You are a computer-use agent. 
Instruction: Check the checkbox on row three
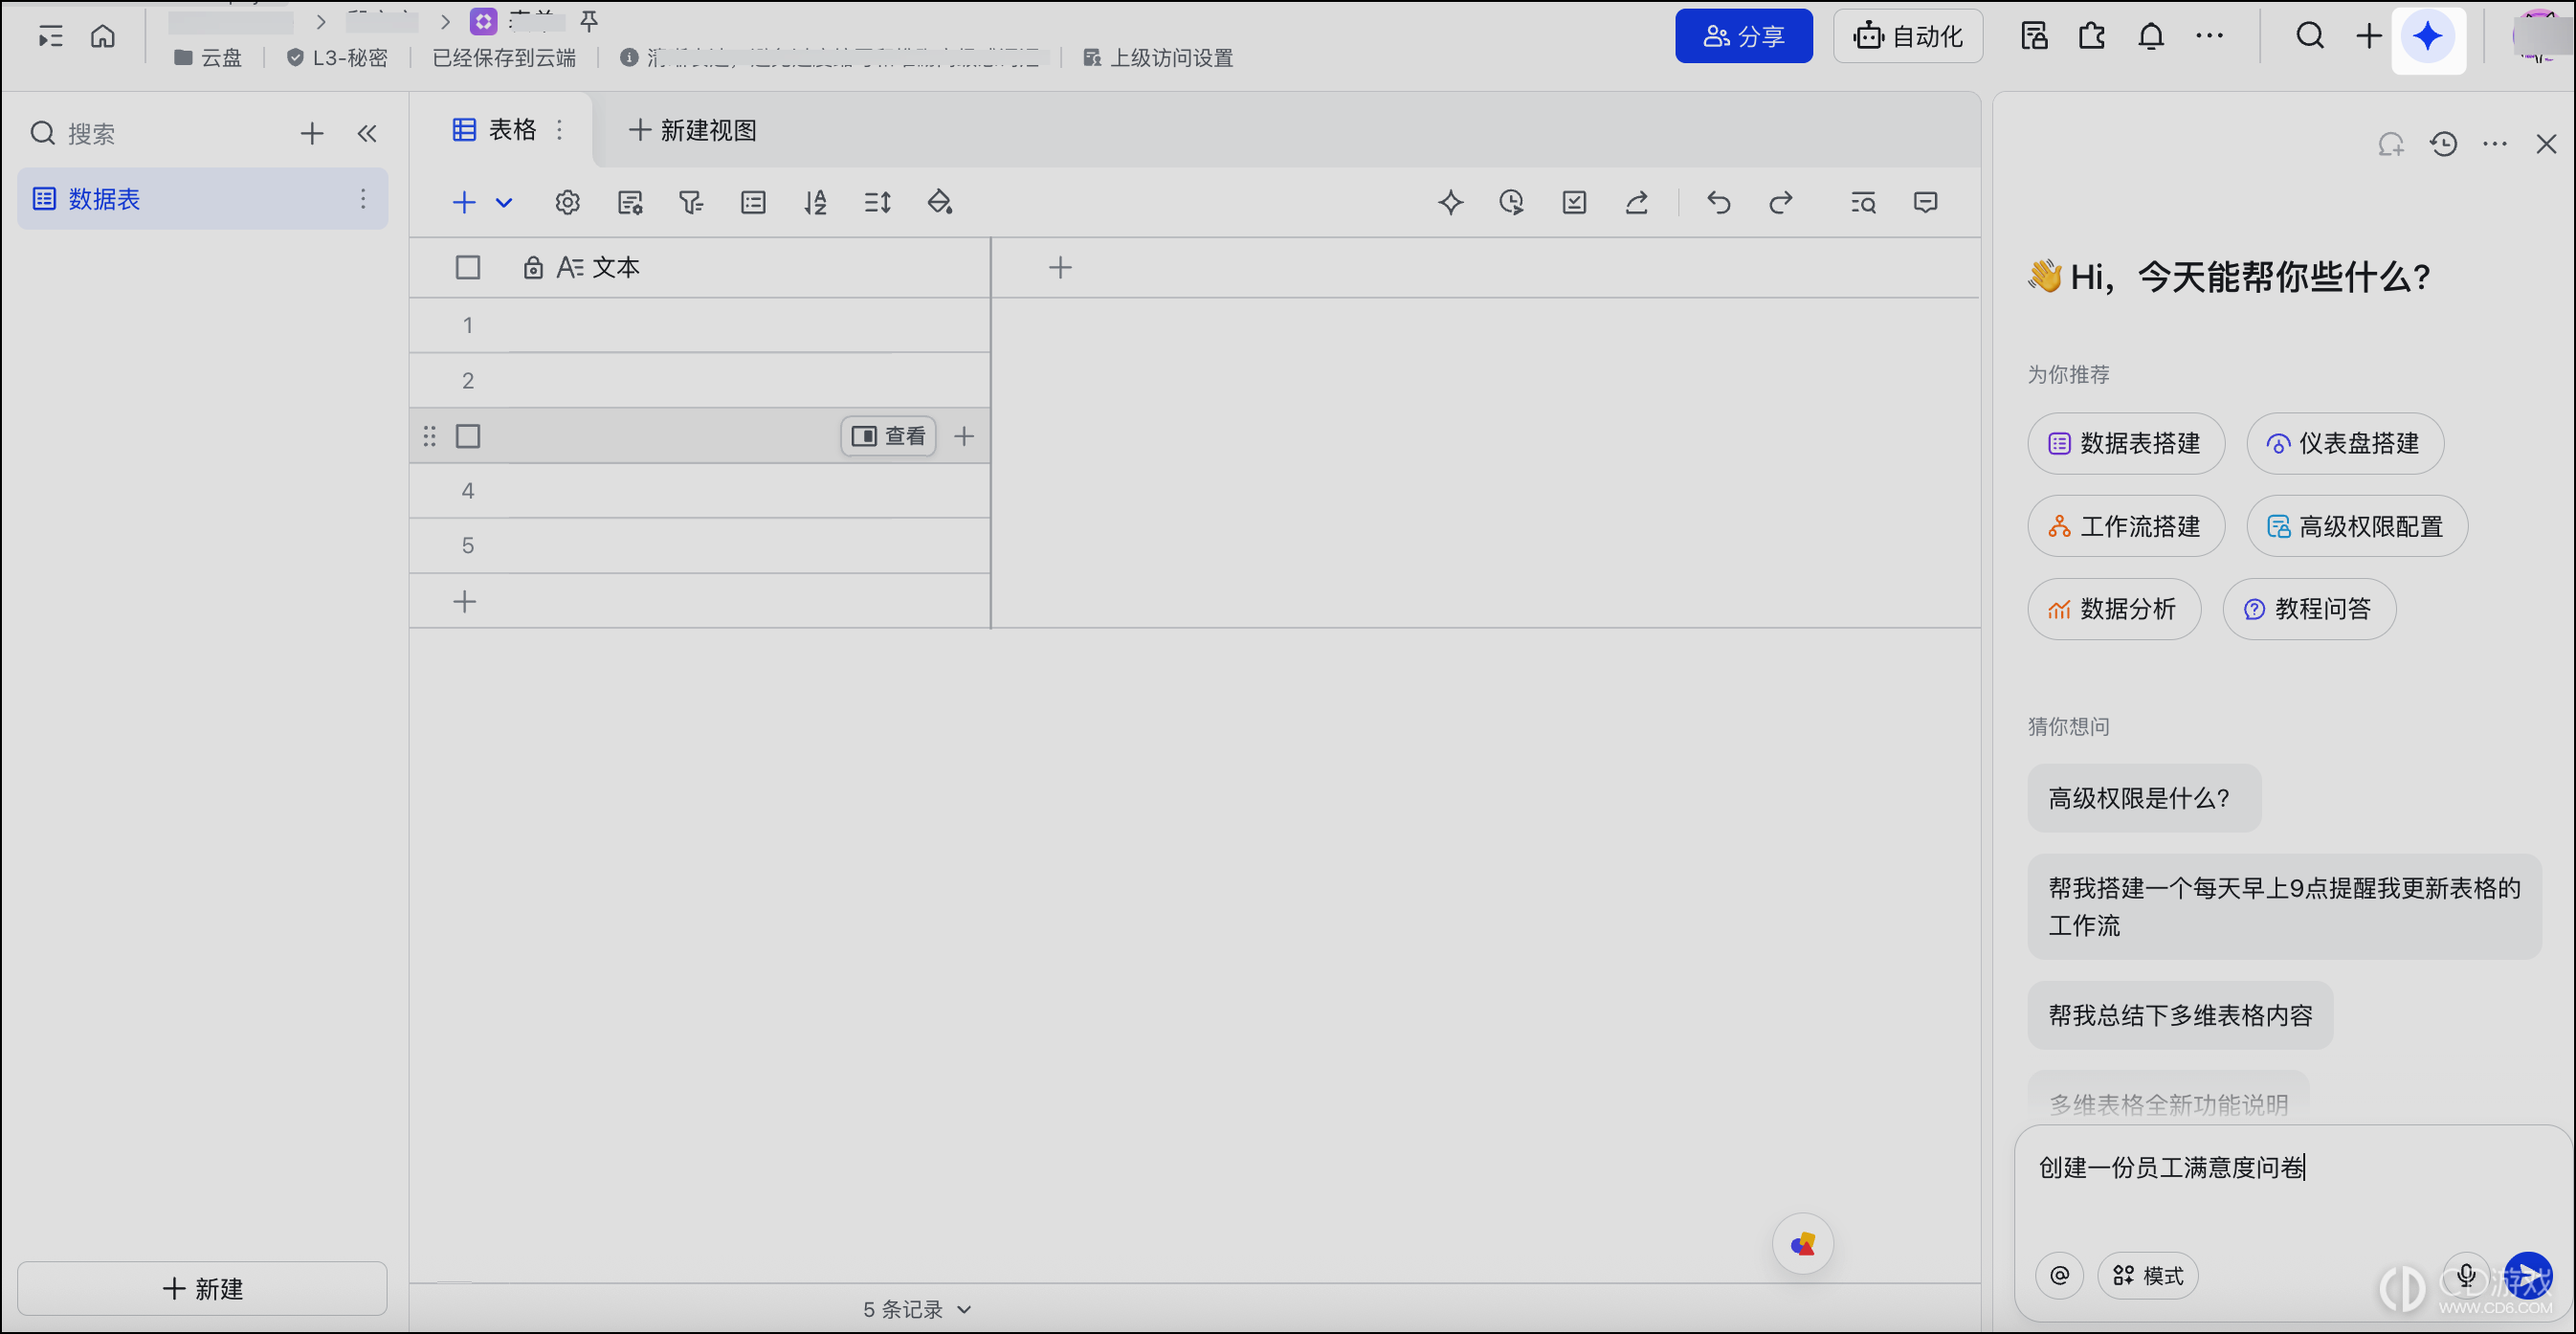click(467, 436)
